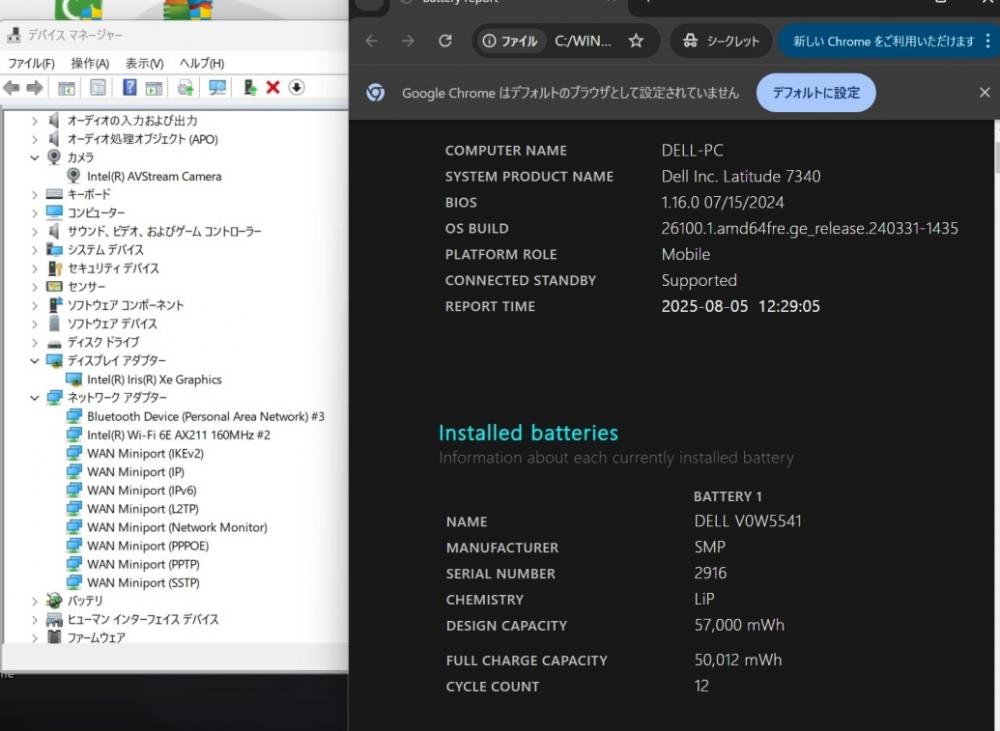Click the security device key icon beside セキュリティ デバイス
This screenshot has height=731, width=1000.
click(55, 268)
